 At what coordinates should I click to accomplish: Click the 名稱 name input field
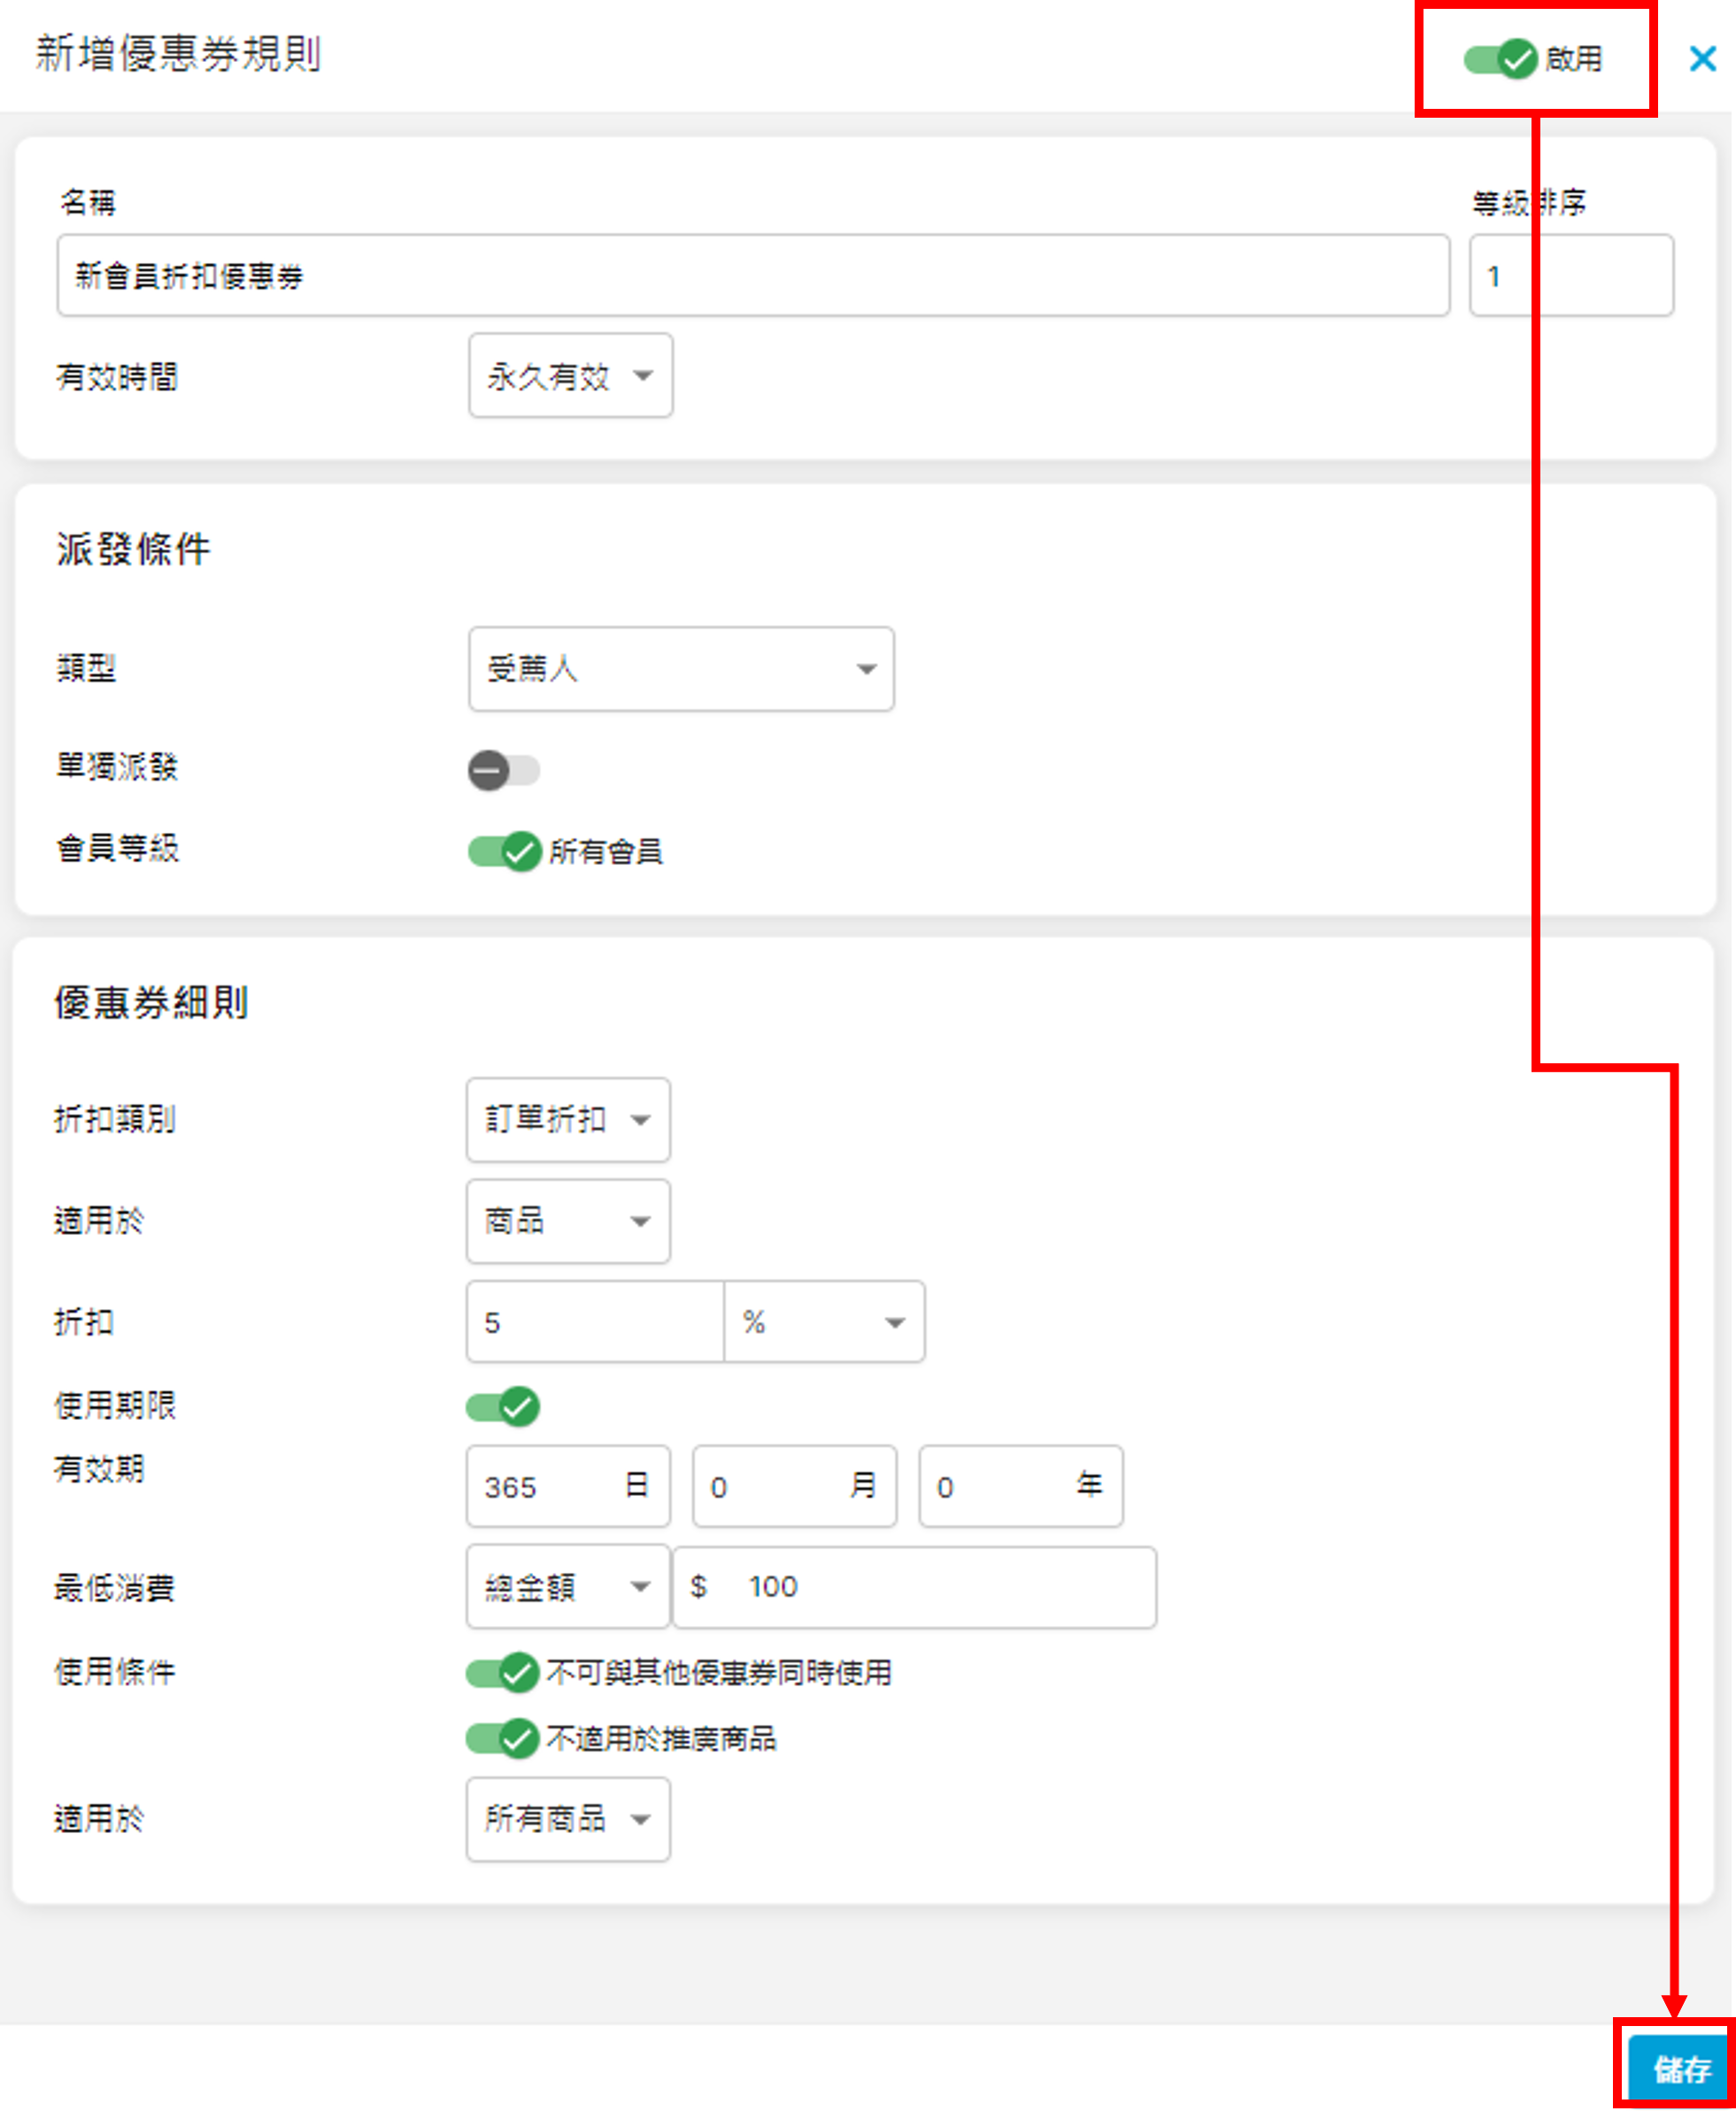pyautogui.click(x=752, y=276)
